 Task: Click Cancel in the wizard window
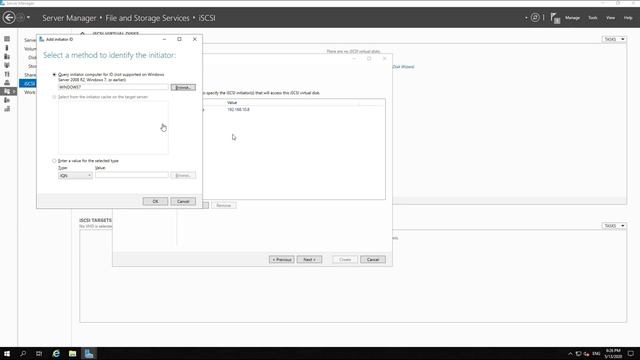point(373,260)
